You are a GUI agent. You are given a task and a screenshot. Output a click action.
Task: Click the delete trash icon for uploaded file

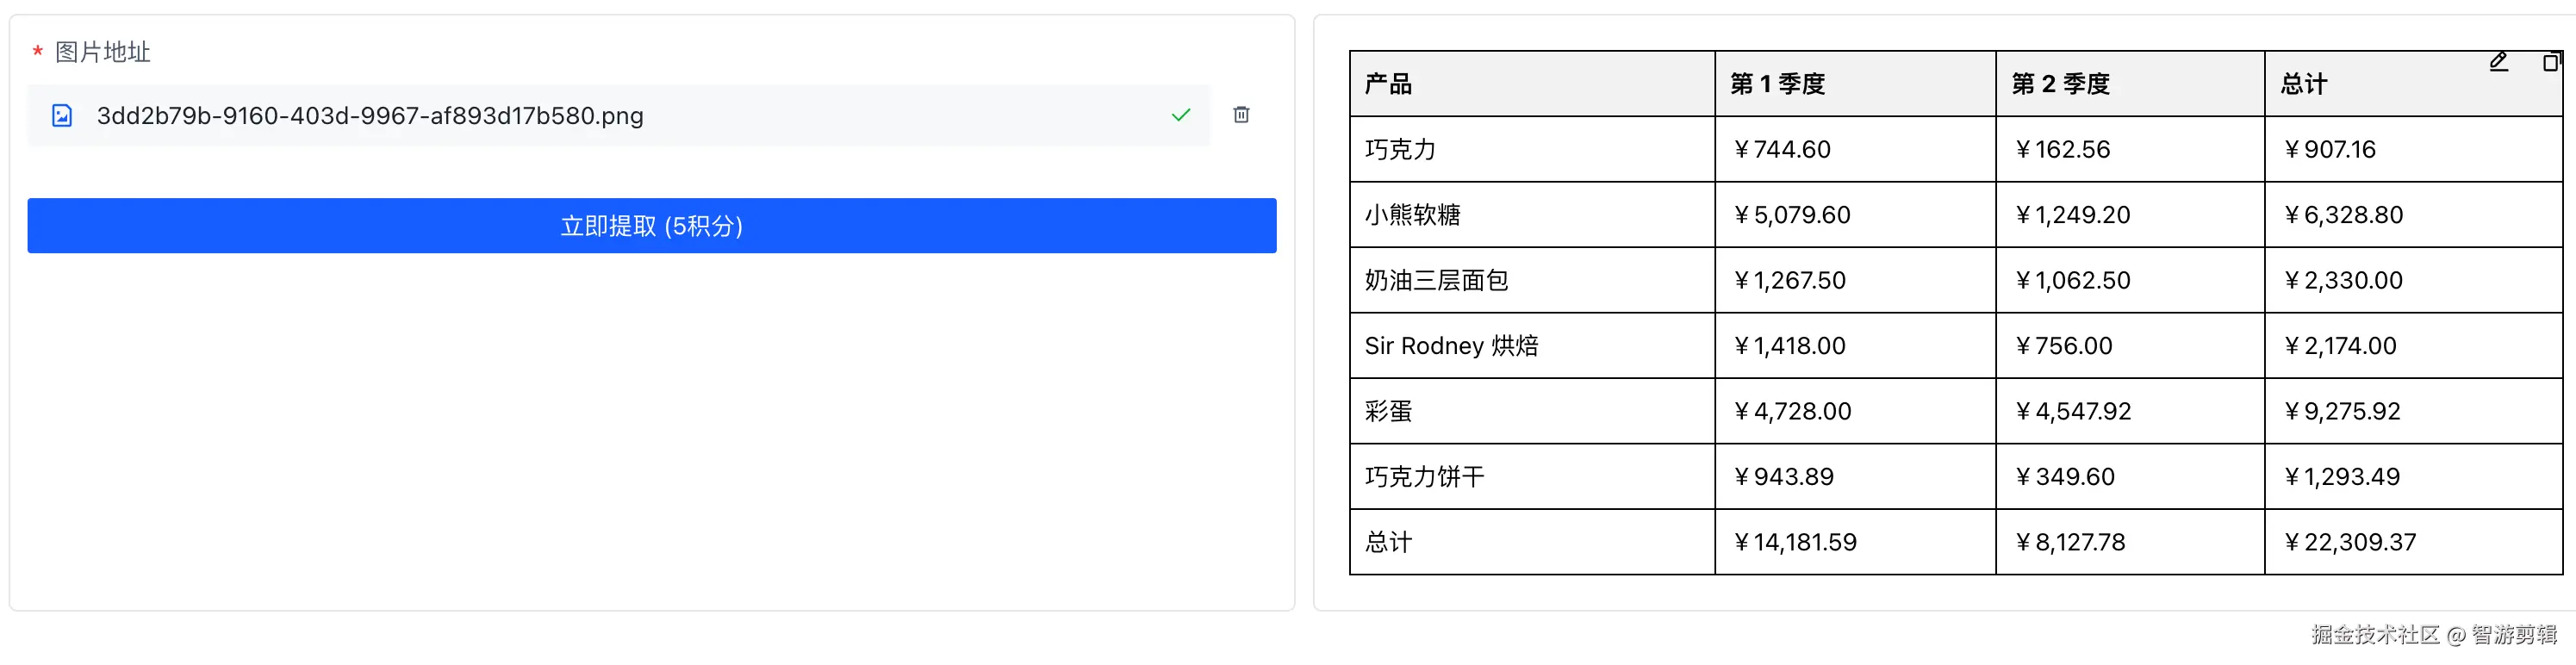[1241, 115]
